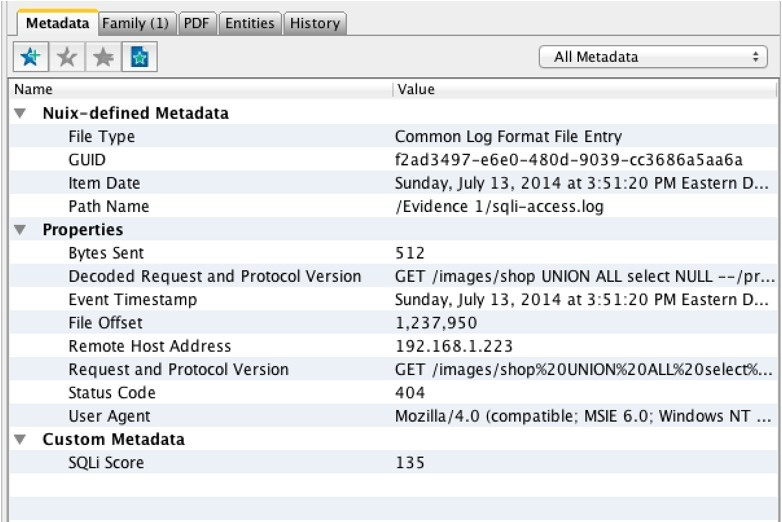Open the History tab

click(x=315, y=23)
